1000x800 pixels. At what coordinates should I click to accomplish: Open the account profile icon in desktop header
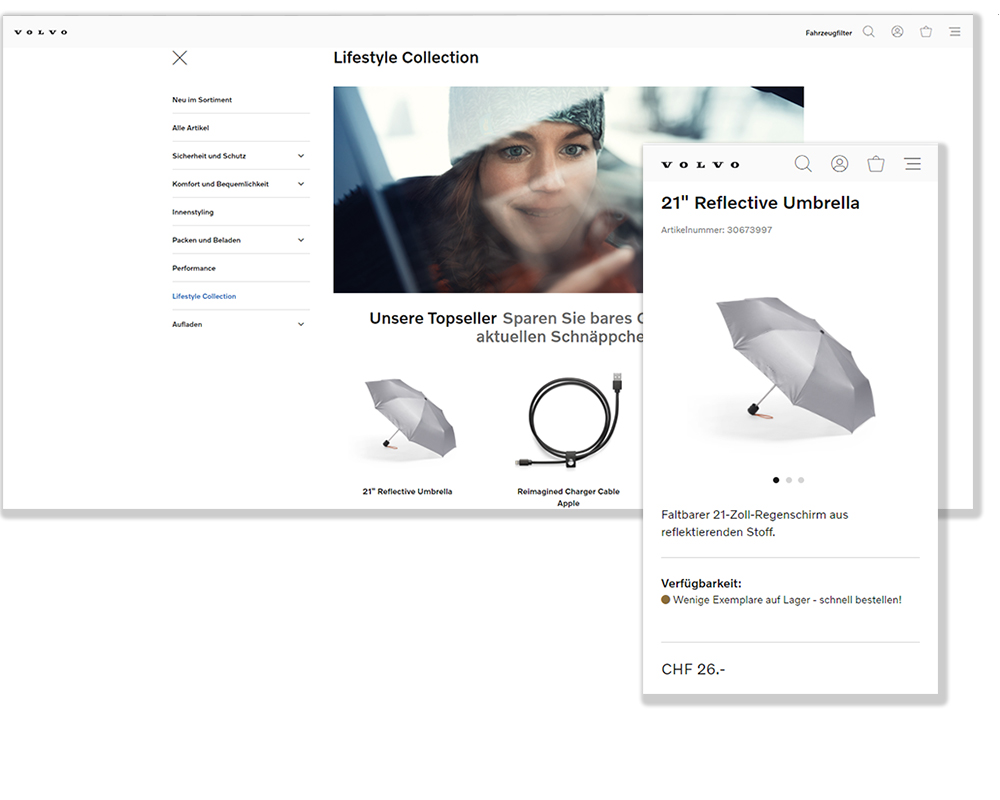(897, 32)
